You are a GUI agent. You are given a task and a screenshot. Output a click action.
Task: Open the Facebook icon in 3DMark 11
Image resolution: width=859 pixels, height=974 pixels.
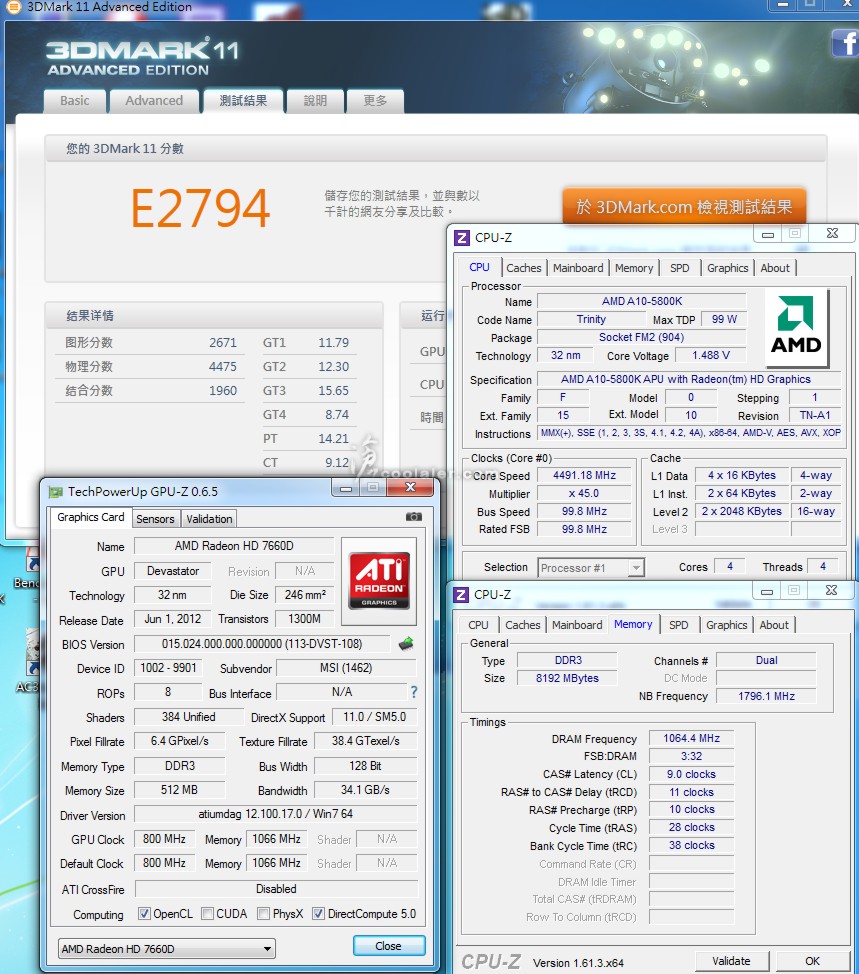point(845,43)
